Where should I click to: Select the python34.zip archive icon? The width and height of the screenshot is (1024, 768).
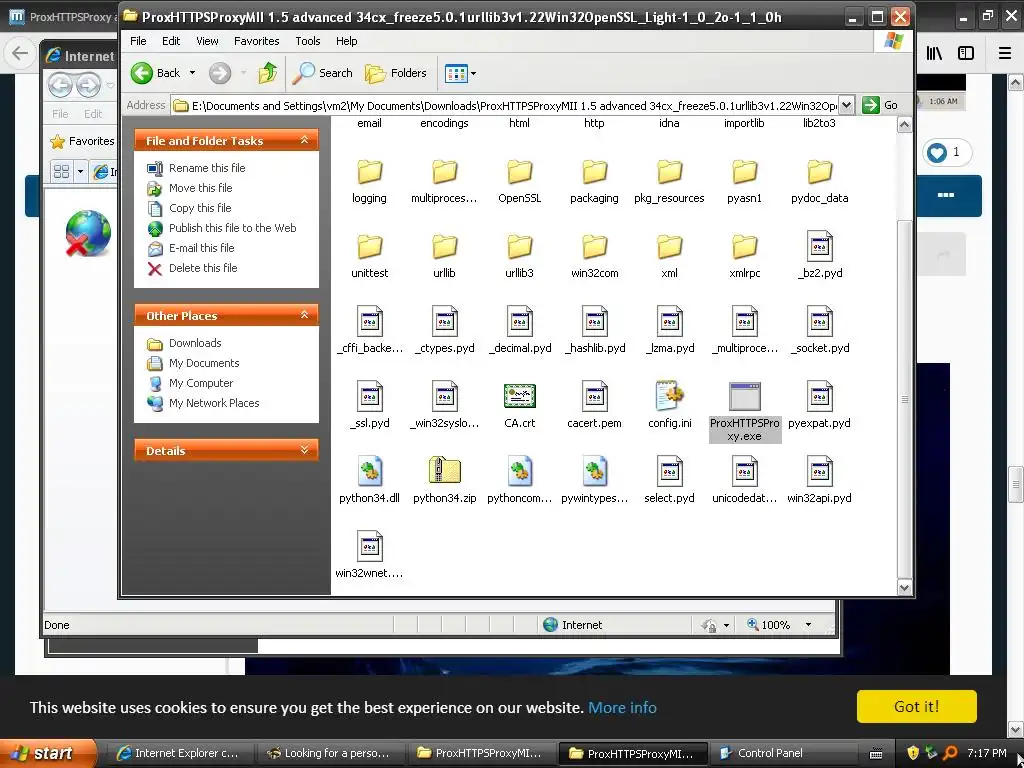point(445,471)
